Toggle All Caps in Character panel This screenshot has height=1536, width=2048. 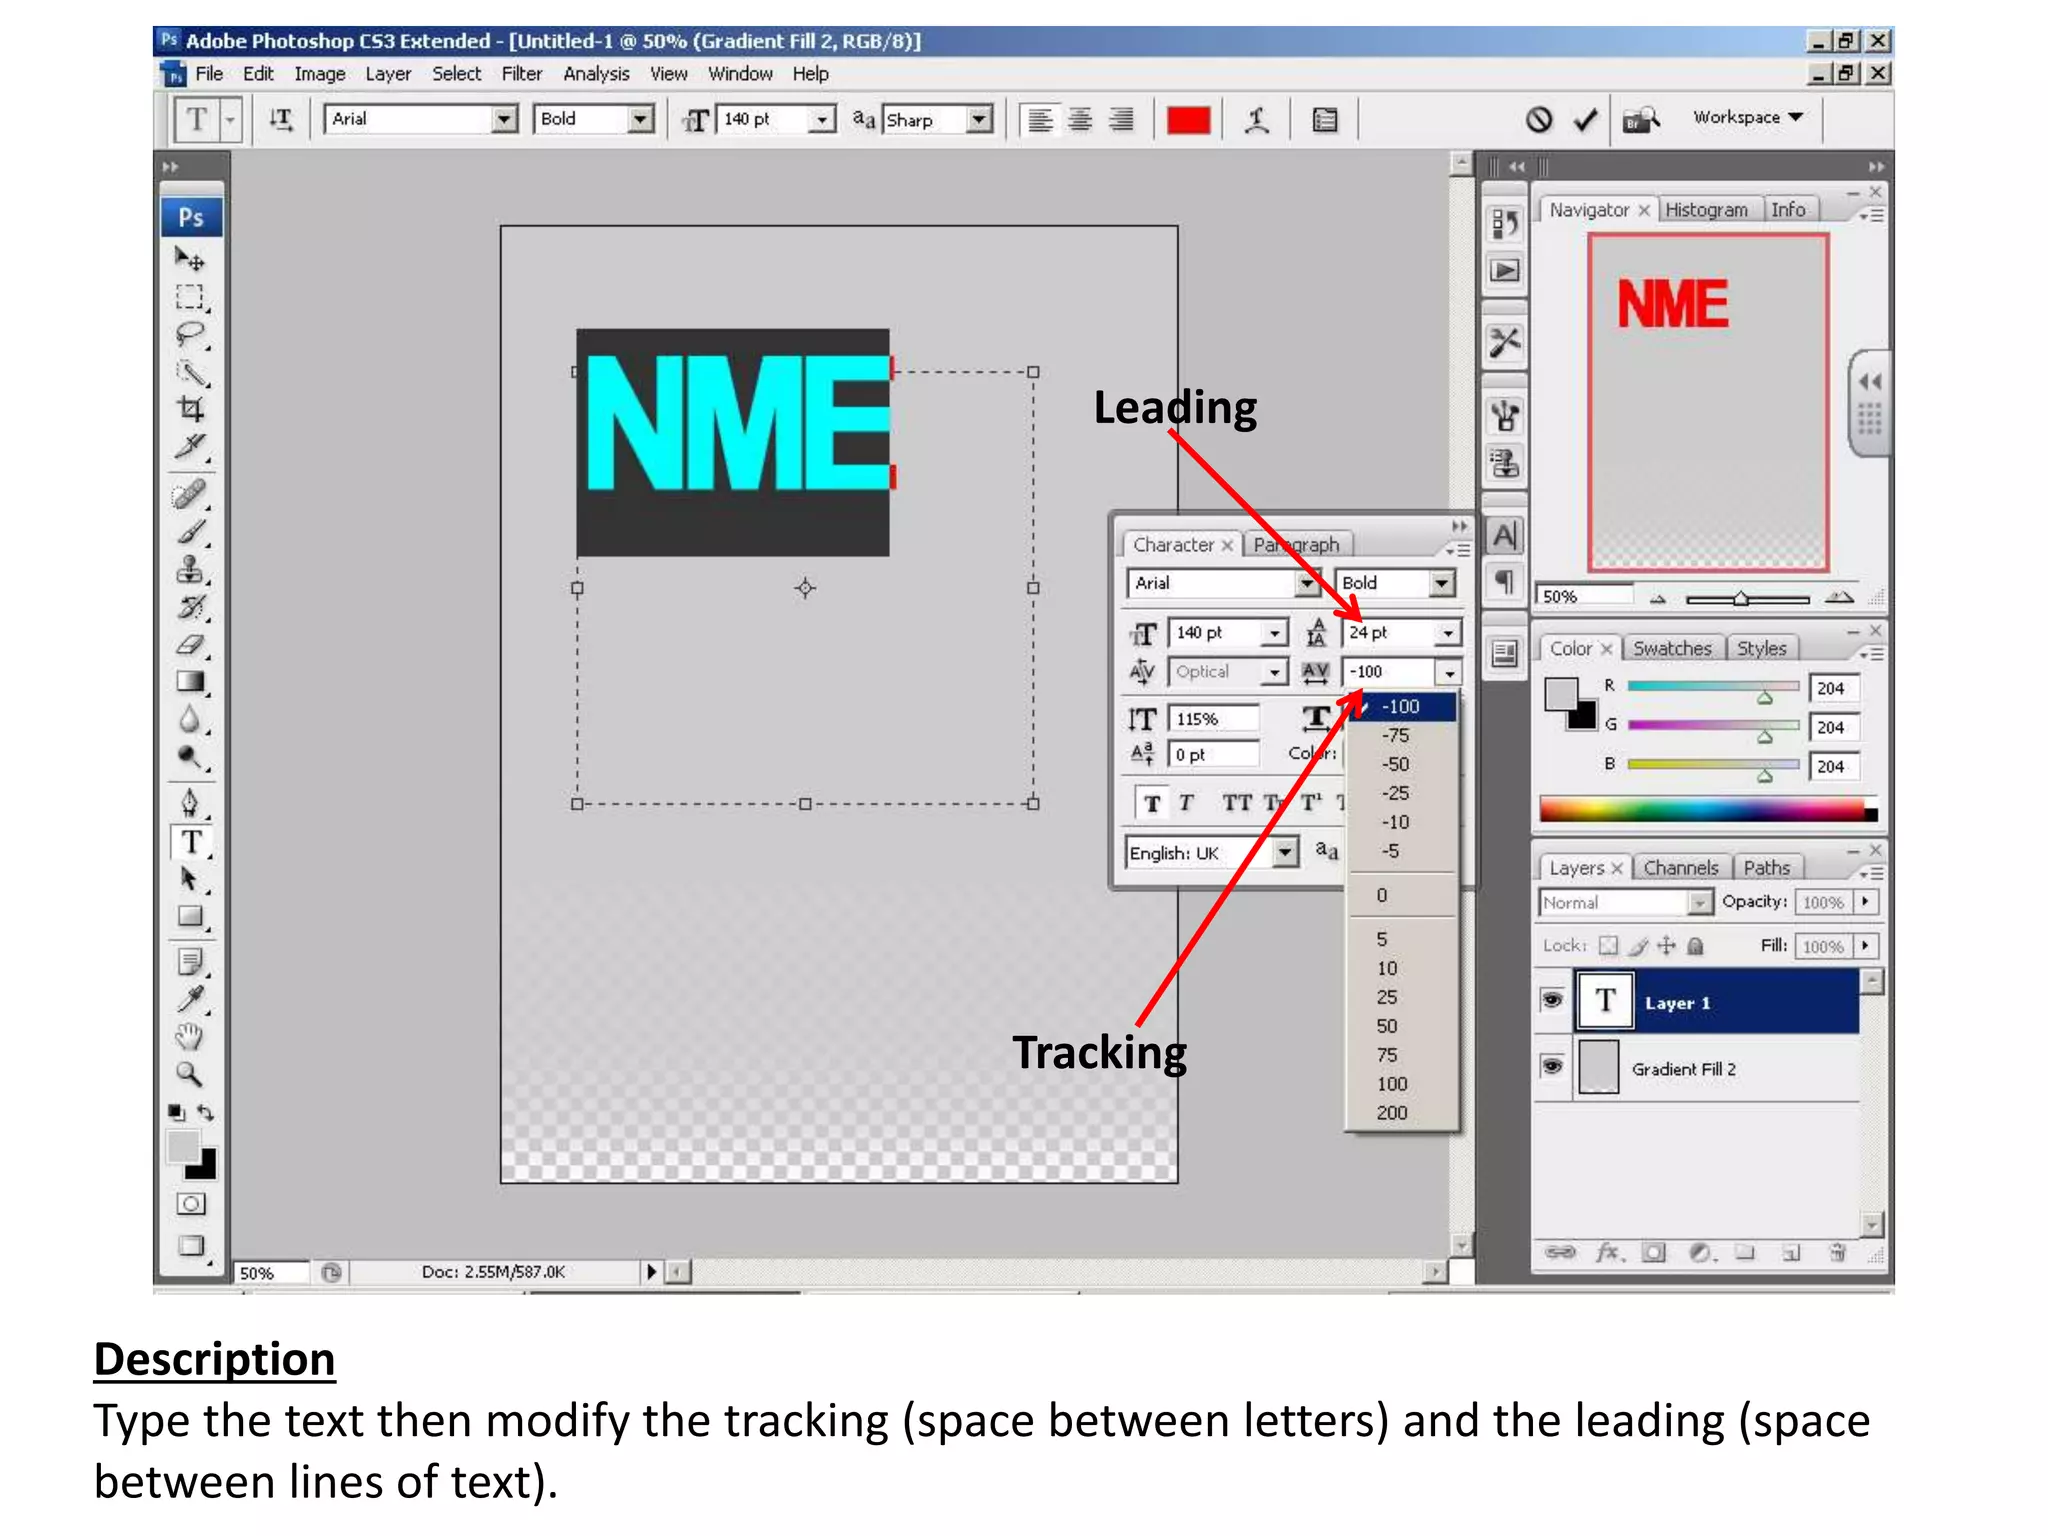[1236, 803]
